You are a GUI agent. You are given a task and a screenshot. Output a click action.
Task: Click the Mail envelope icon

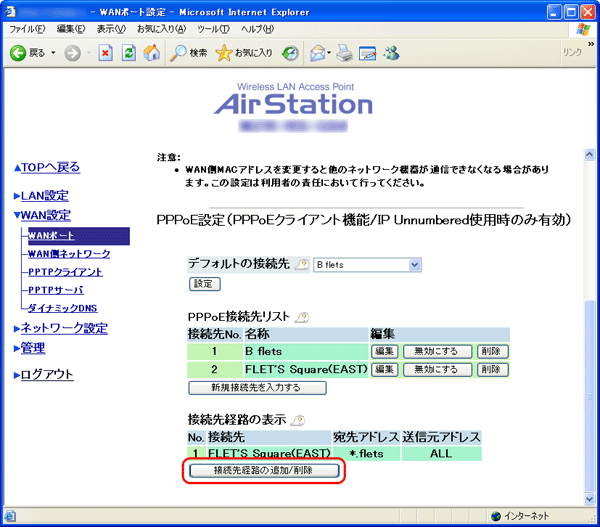(318, 53)
